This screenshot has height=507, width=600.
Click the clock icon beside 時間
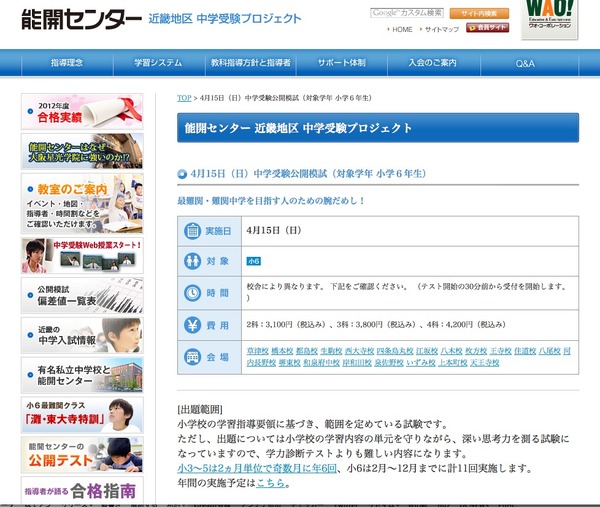pos(193,293)
